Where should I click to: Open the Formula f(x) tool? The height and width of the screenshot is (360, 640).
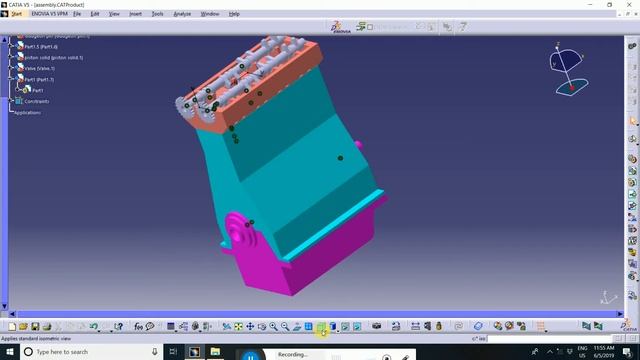pyautogui.click(x=138, y=327)
